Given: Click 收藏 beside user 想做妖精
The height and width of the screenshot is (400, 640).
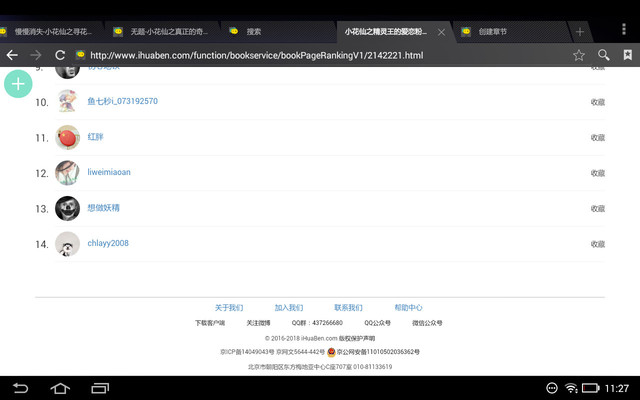Looking at the screenshot, I should 597,208.
